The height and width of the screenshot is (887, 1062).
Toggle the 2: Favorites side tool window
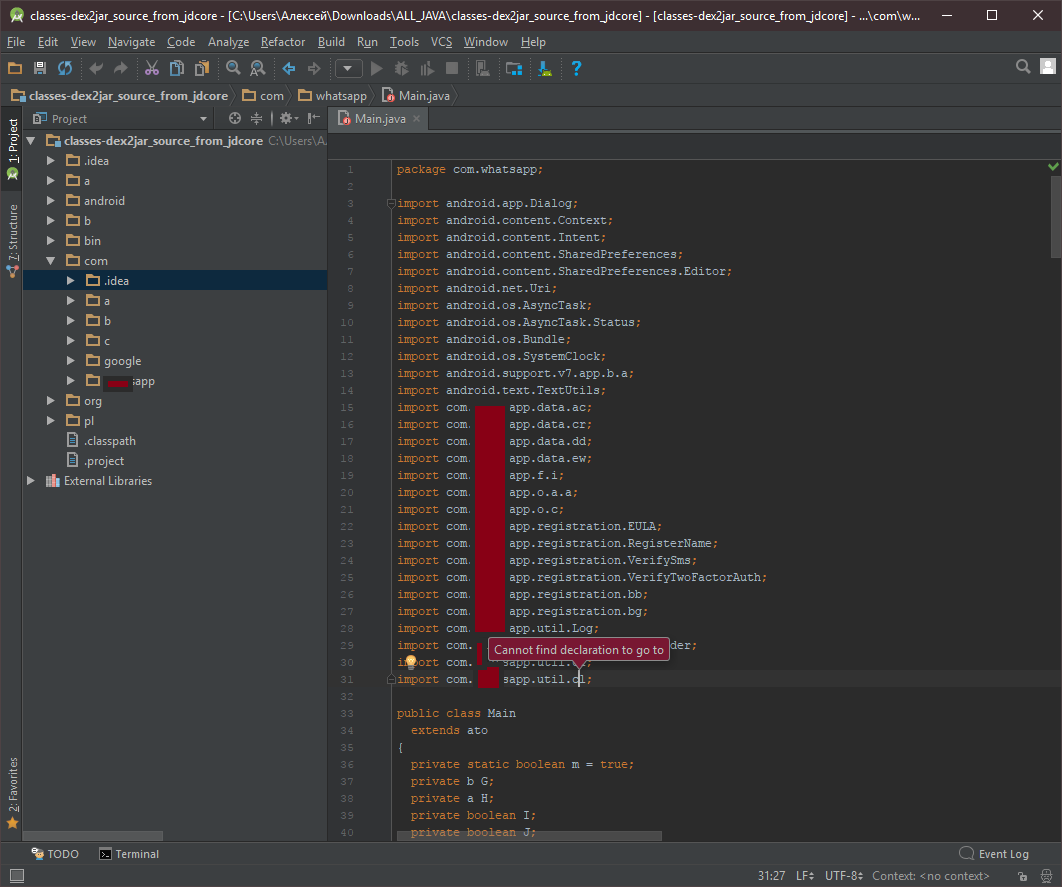tap(12, 793)
